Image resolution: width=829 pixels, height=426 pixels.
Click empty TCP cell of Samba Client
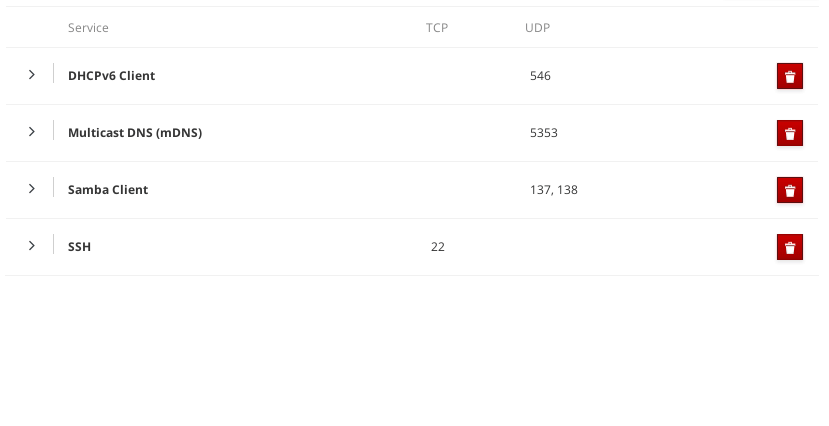tap(438, 190)
